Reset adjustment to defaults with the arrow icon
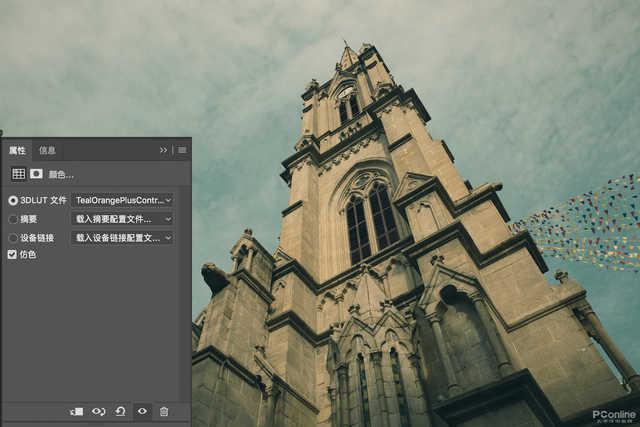The width and height of the screenshot is (640, 427). (x=120, y=411)
